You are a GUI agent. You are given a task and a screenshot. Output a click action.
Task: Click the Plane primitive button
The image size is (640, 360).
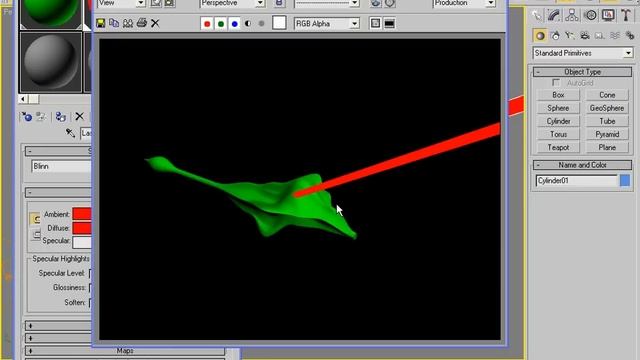pyautogui.click(x=607, y=147)
